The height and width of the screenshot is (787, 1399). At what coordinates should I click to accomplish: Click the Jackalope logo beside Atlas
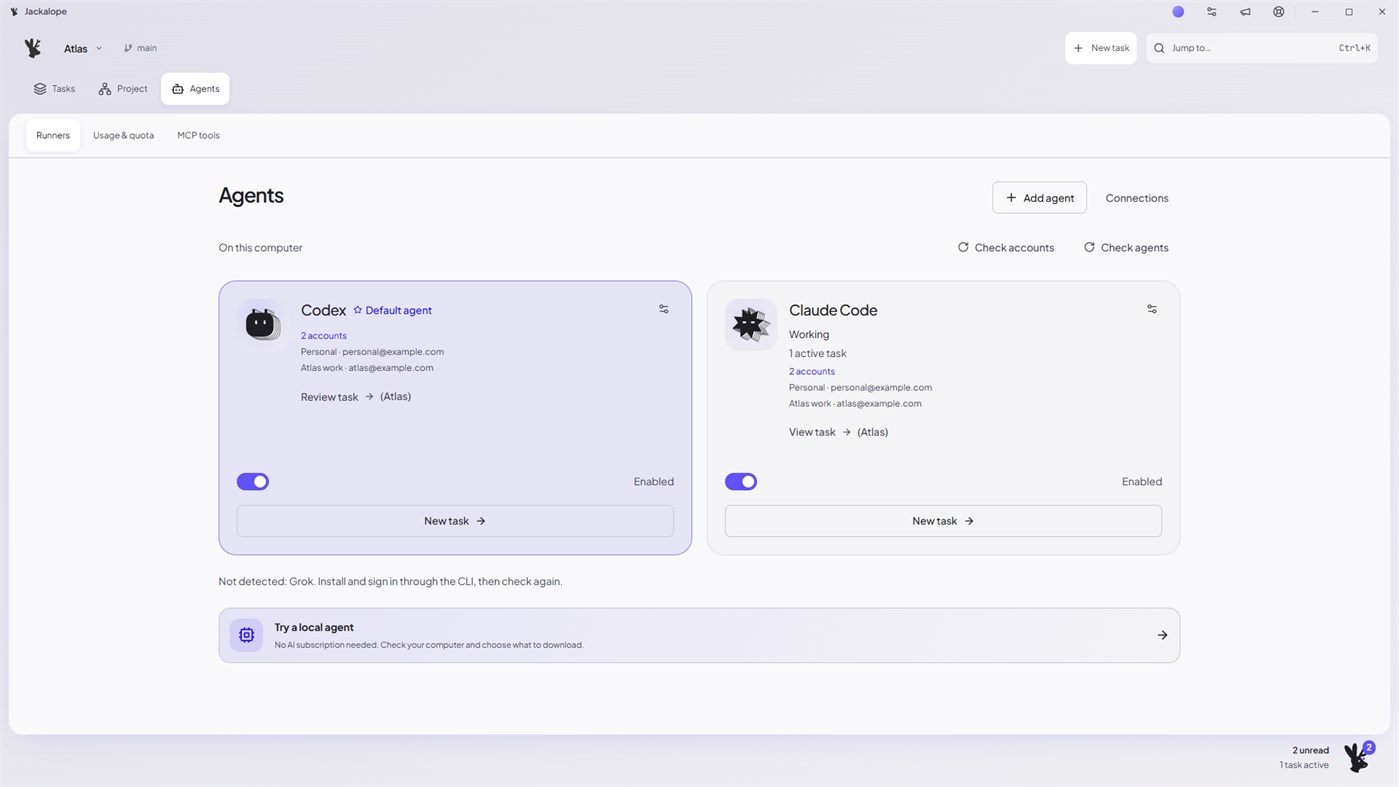(x=33, y=48)
